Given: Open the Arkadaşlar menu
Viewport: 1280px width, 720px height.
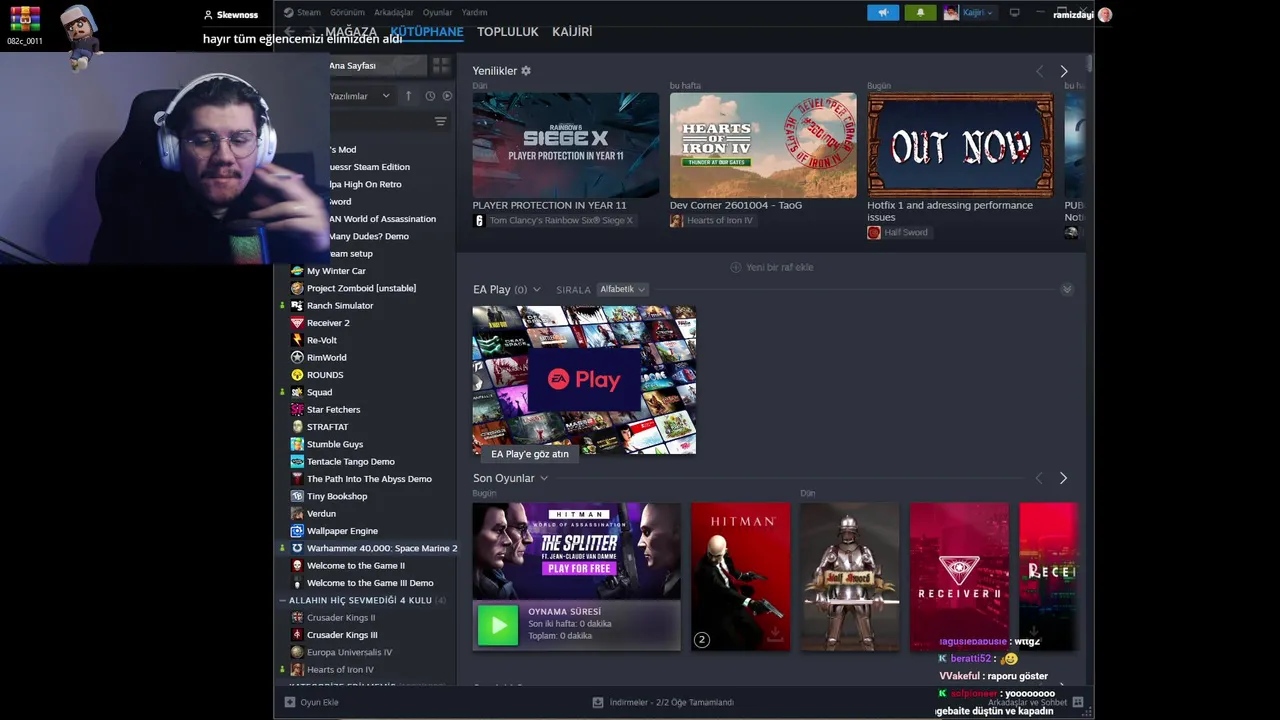Looking at the screenshot, I should pyautogui.click(x=393, y=13).
